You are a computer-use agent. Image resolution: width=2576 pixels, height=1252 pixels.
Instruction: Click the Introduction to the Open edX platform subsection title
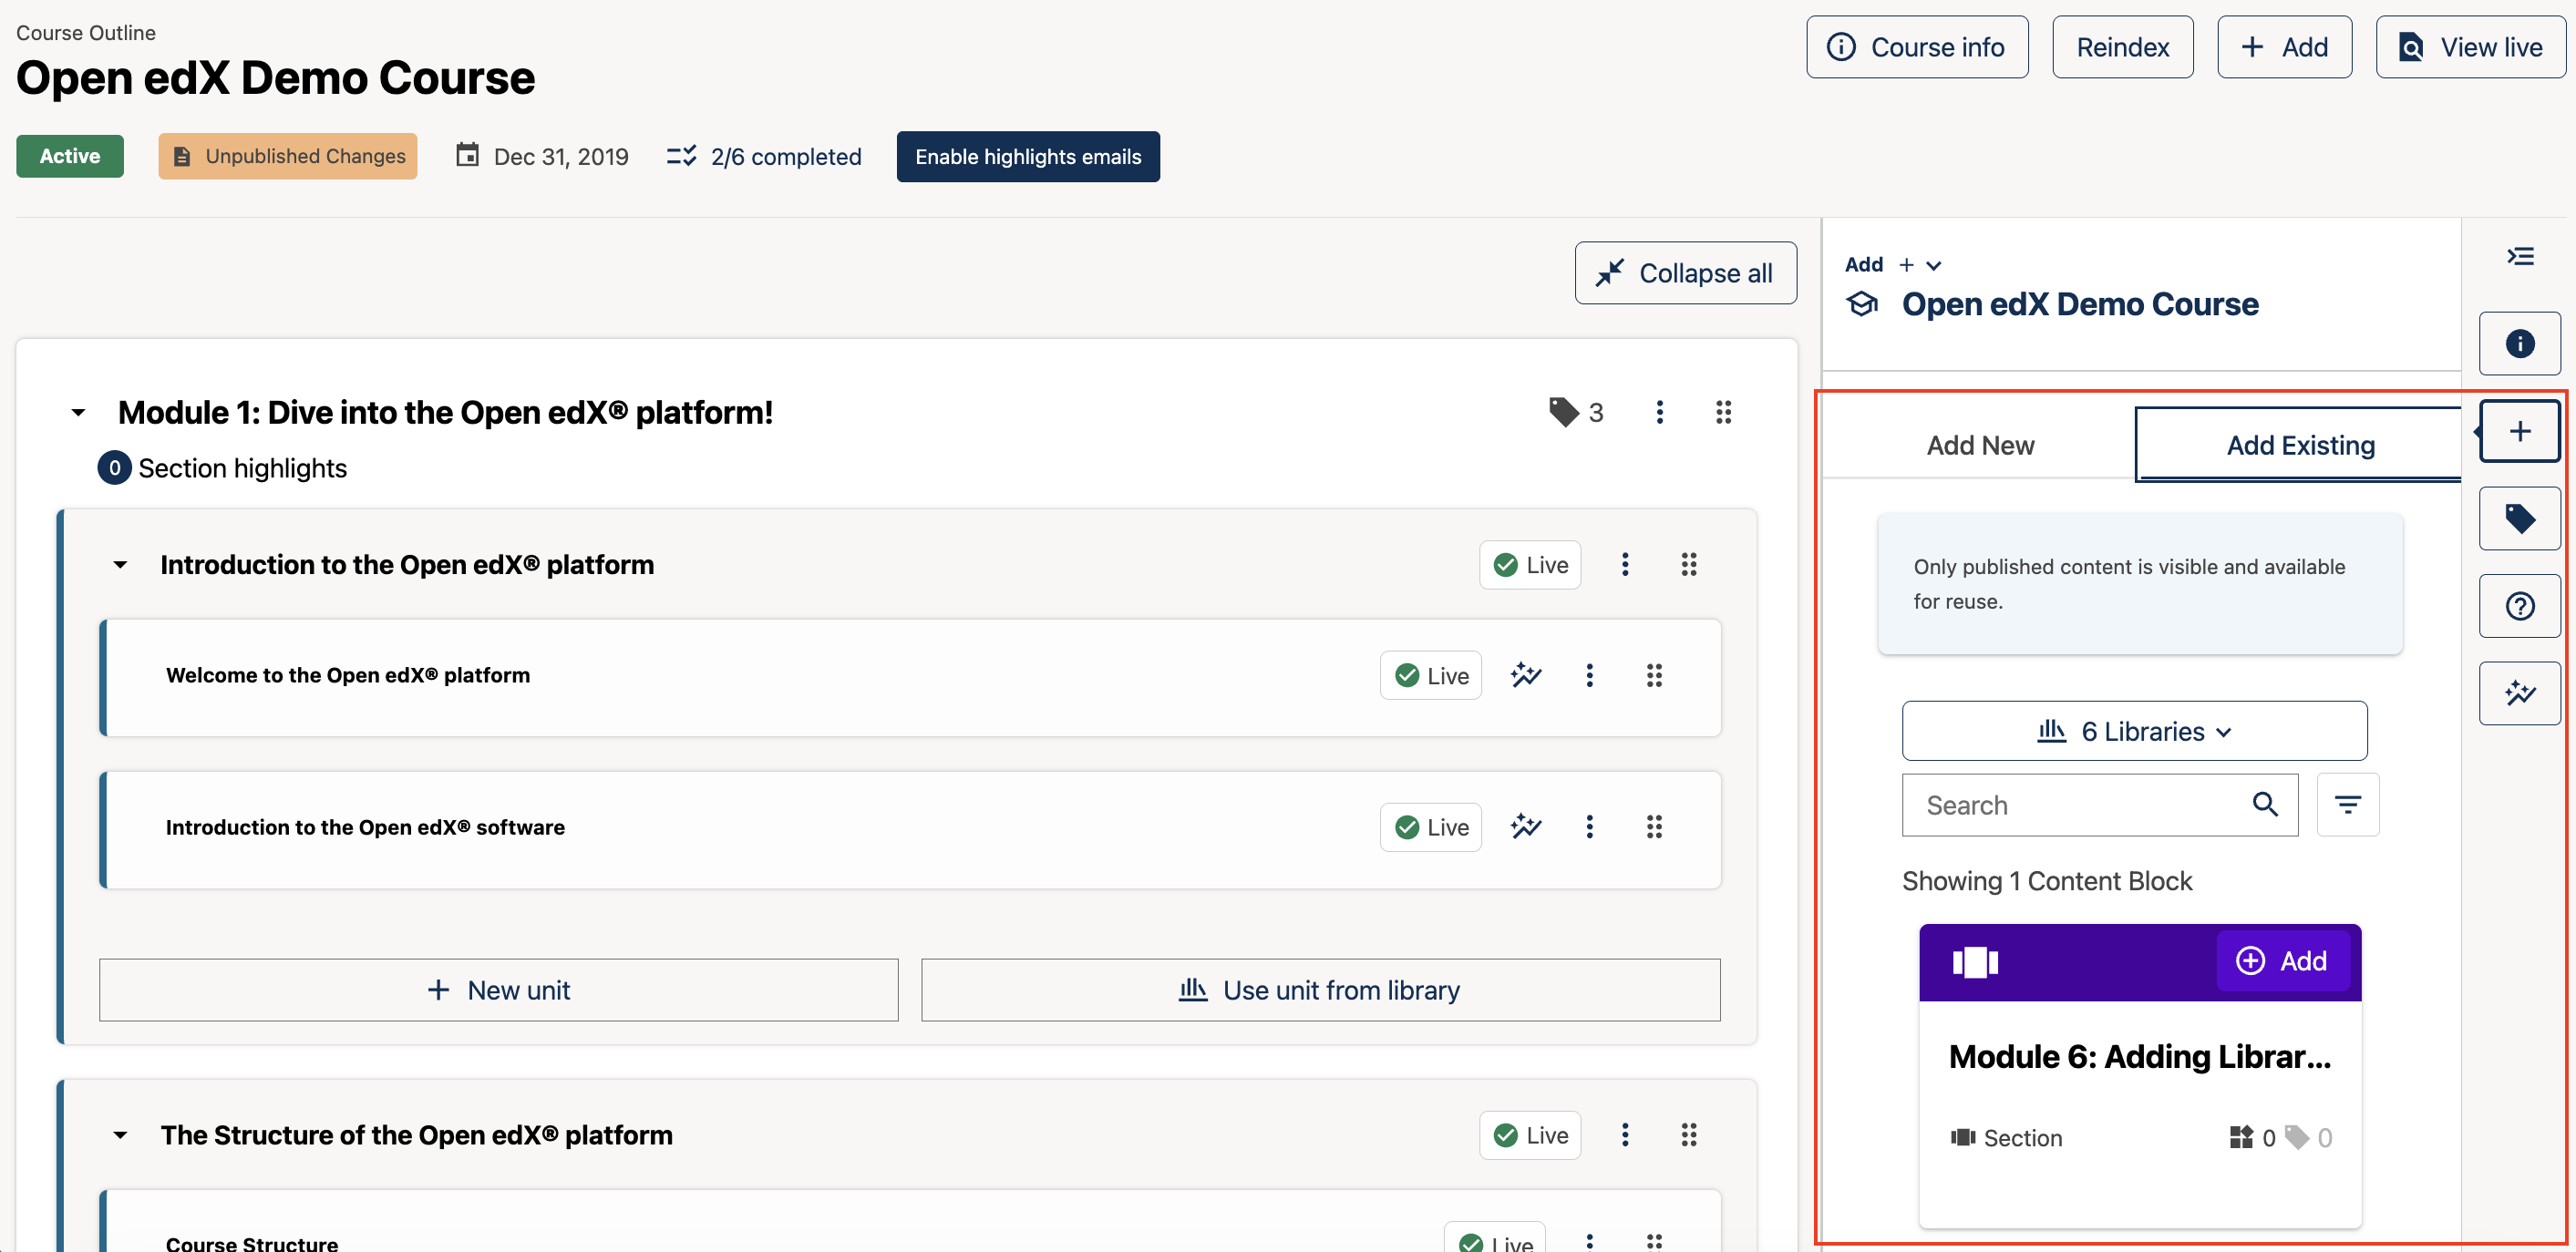407,565
